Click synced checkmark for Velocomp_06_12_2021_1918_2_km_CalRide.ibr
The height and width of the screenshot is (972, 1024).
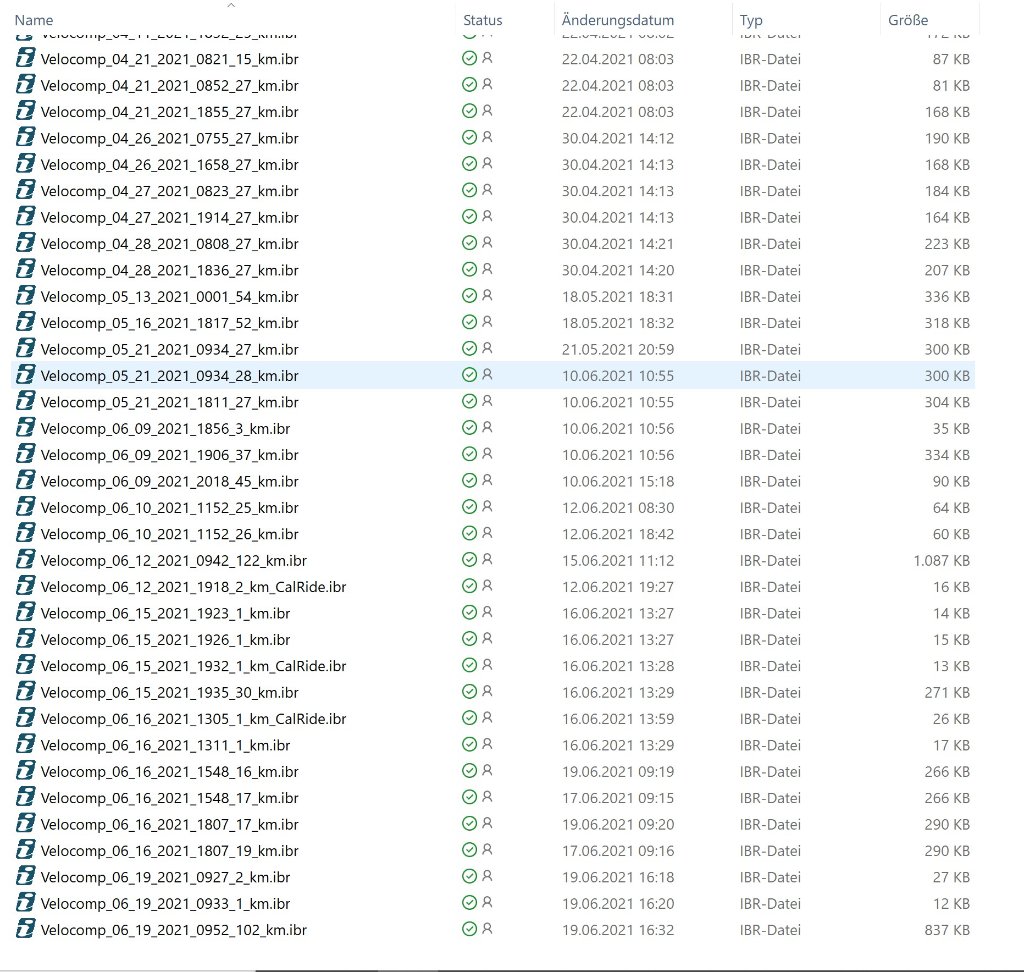point(469,586)
